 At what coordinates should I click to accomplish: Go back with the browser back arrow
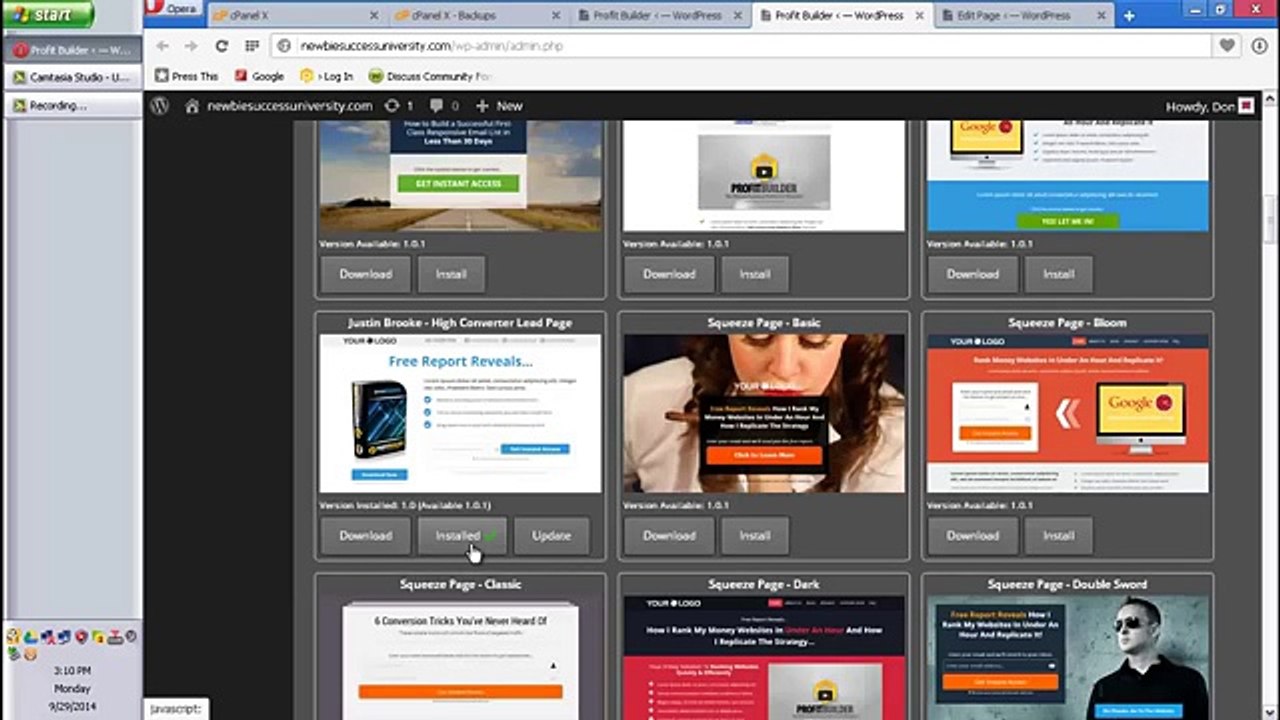pyautogui.click(x=163, y=46)
